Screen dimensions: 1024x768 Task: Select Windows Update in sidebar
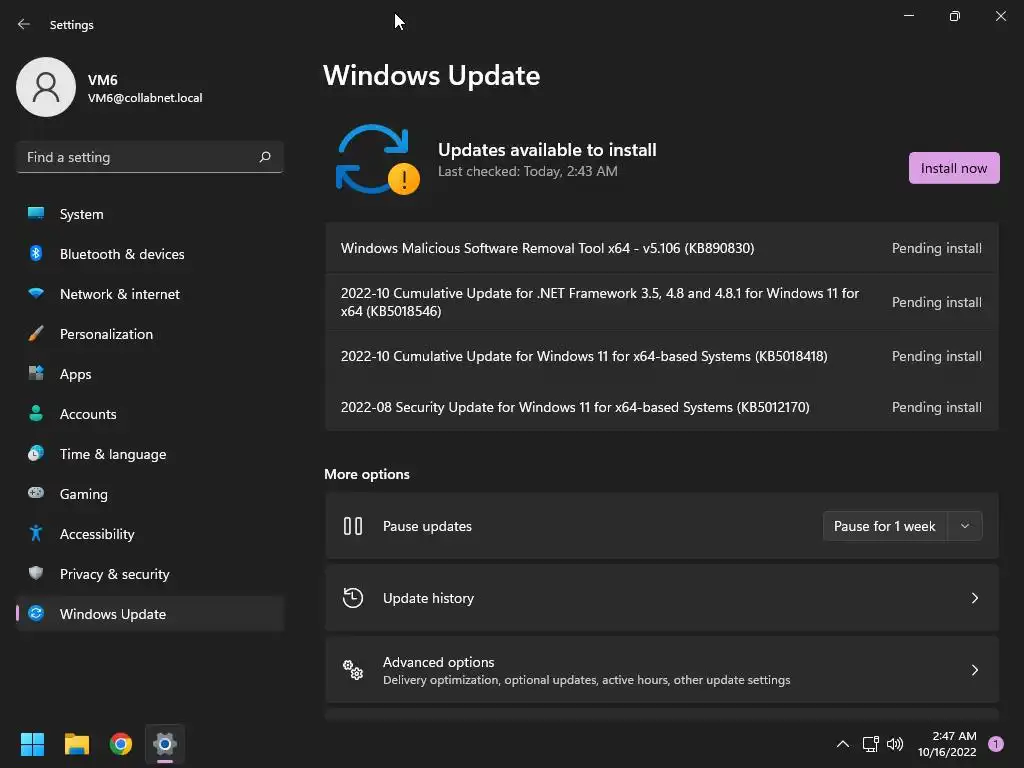(113, 614)
